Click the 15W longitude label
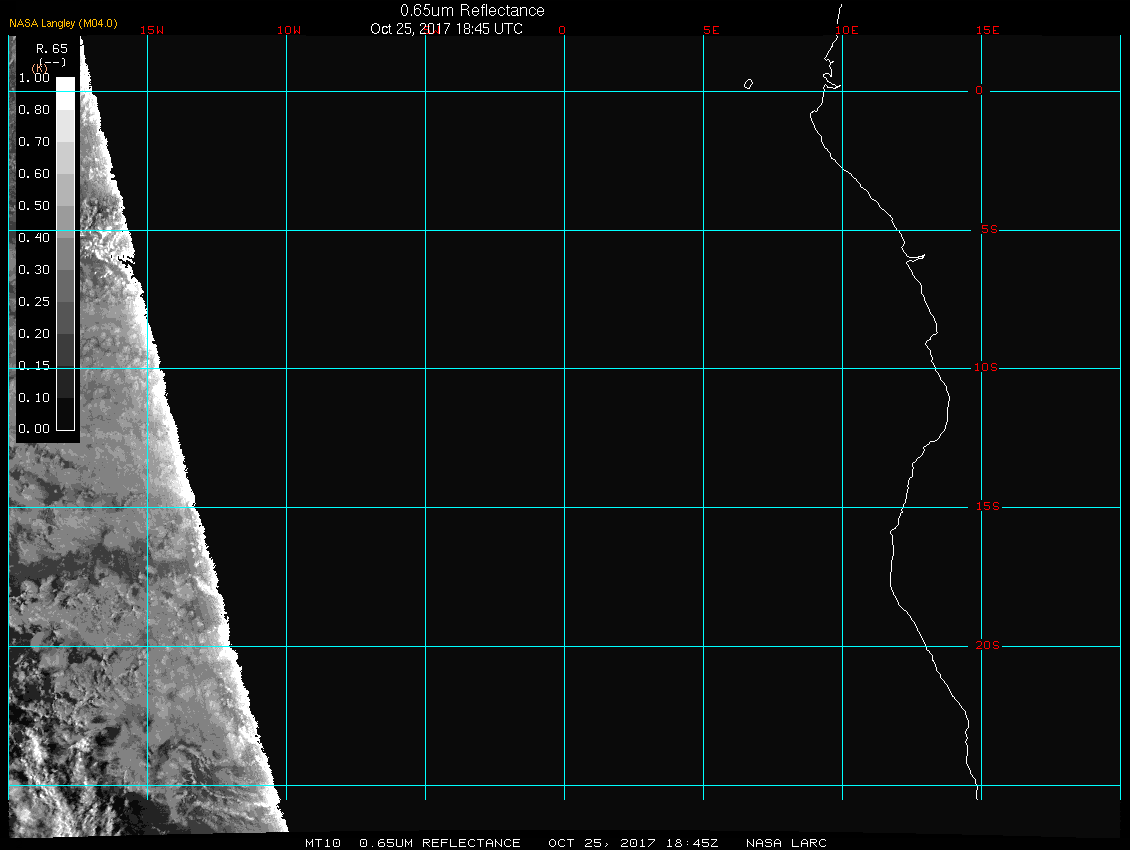 click(x=152, y=30)
